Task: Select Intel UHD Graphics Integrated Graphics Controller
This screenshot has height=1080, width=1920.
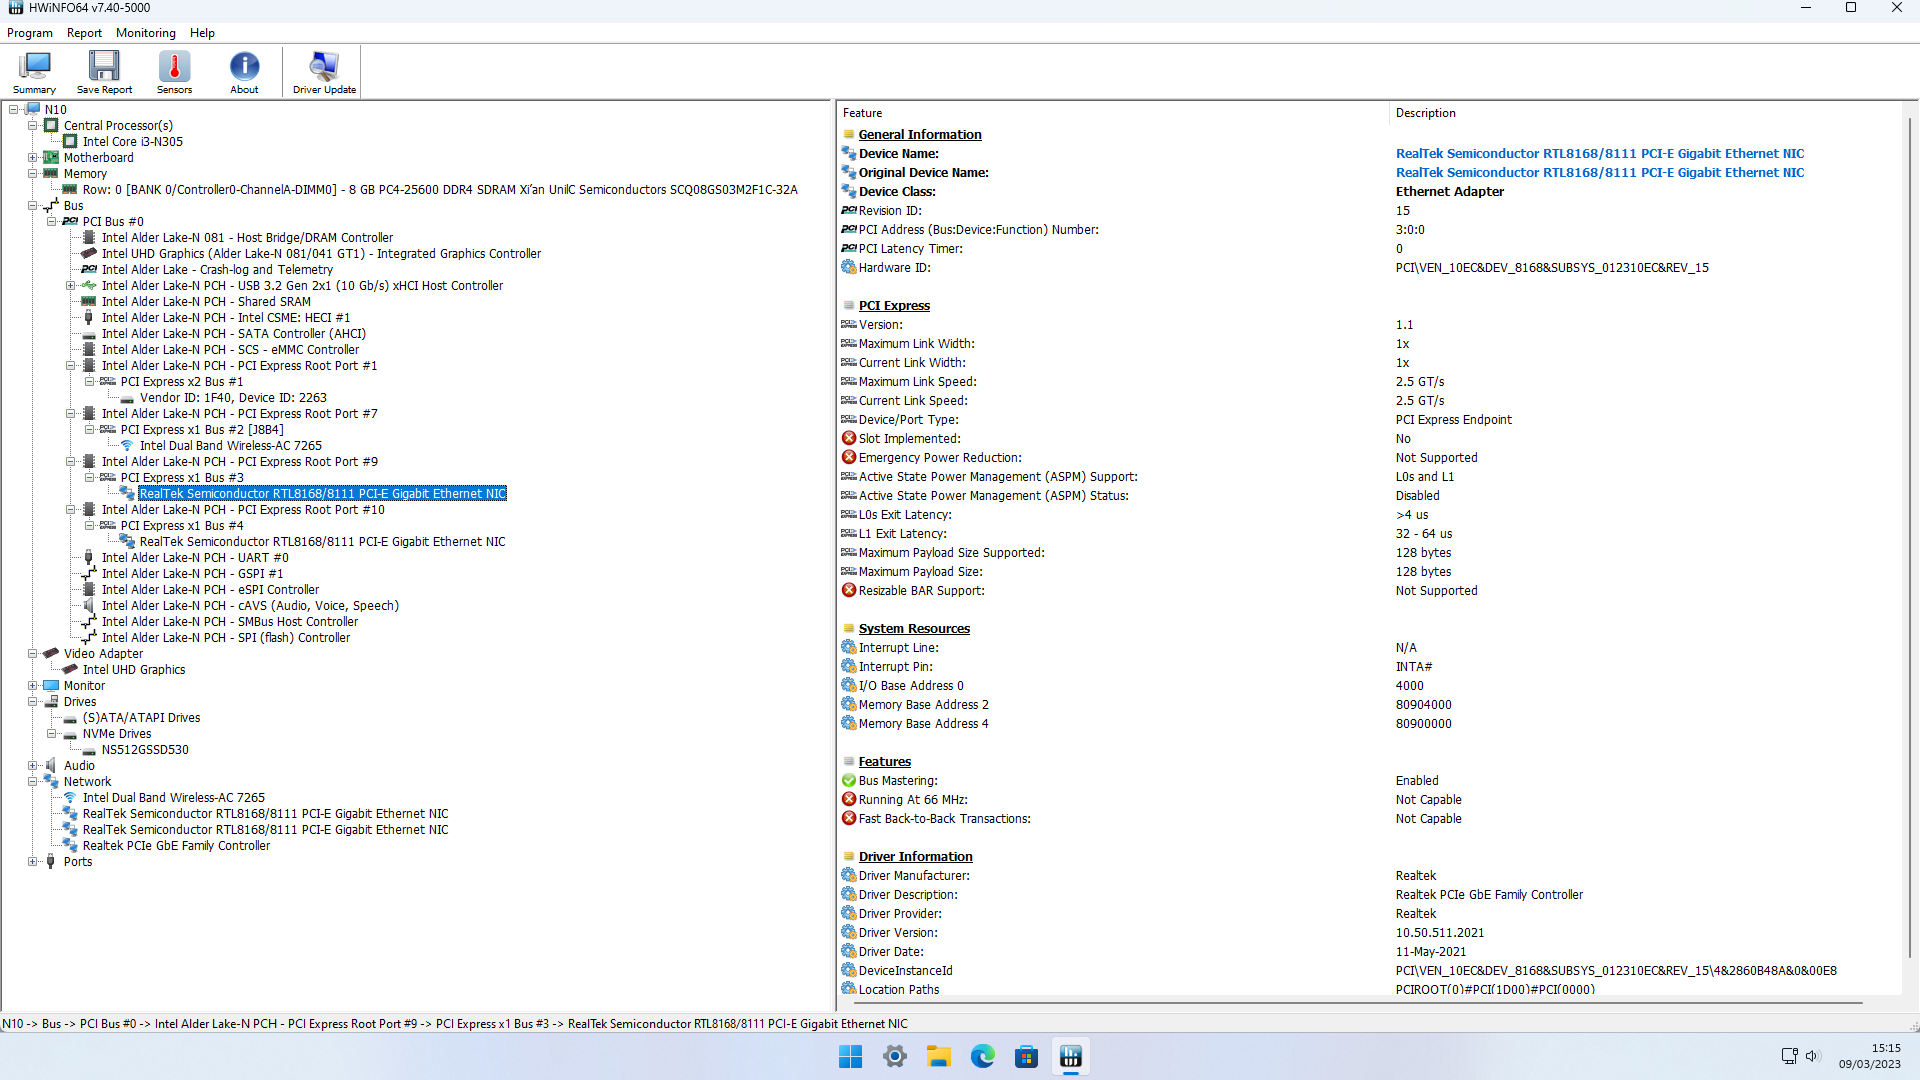Action: (321, 254)
